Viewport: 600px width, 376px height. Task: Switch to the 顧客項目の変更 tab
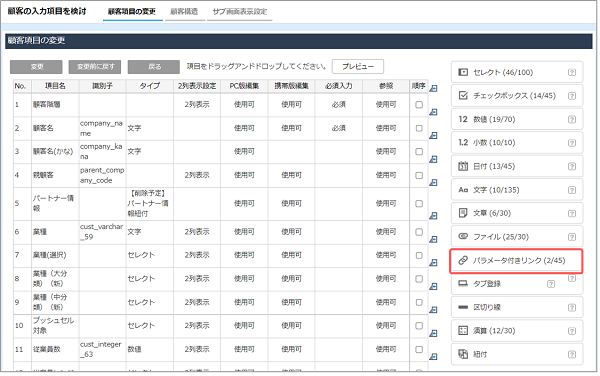pyautogui.click(x=132, y=11)
